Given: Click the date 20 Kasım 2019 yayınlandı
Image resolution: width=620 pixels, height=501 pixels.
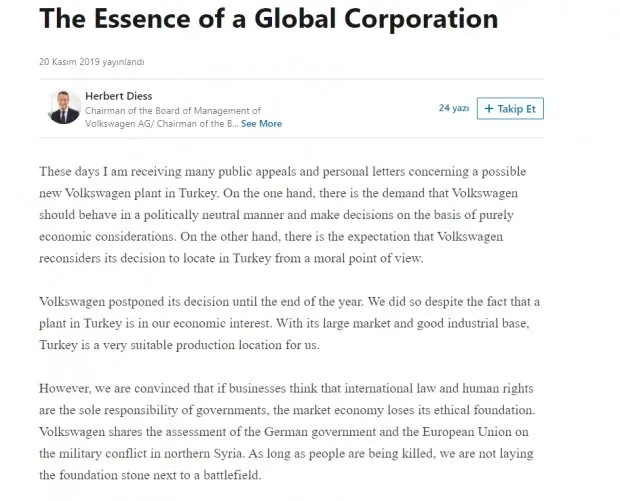Looking at the screenshot, I should 92,62.
